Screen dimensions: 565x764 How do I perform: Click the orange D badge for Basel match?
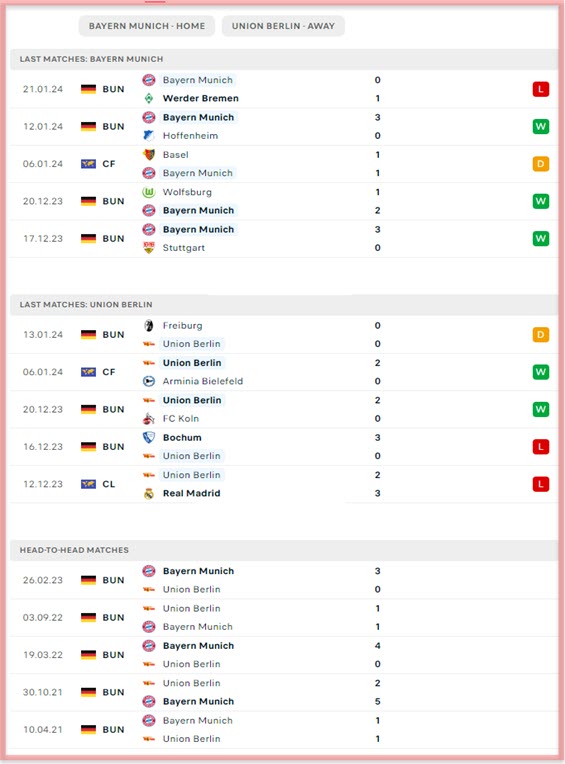click(541, 164)
